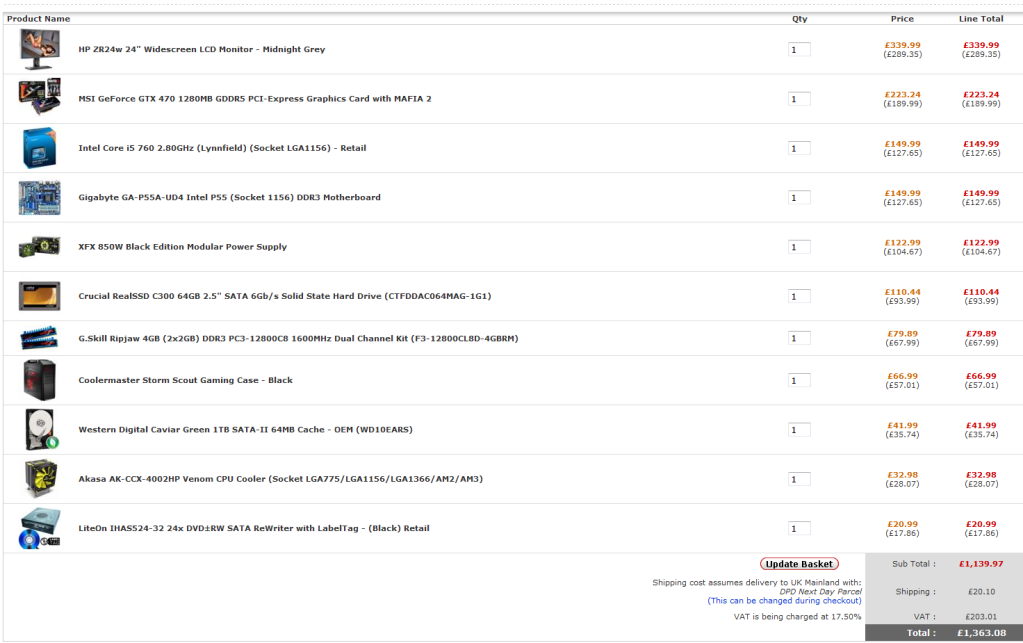The image size is (1023, 643).
Task: Click the Coolermaster Storm Scout quantity field
Action: (799, 380)
